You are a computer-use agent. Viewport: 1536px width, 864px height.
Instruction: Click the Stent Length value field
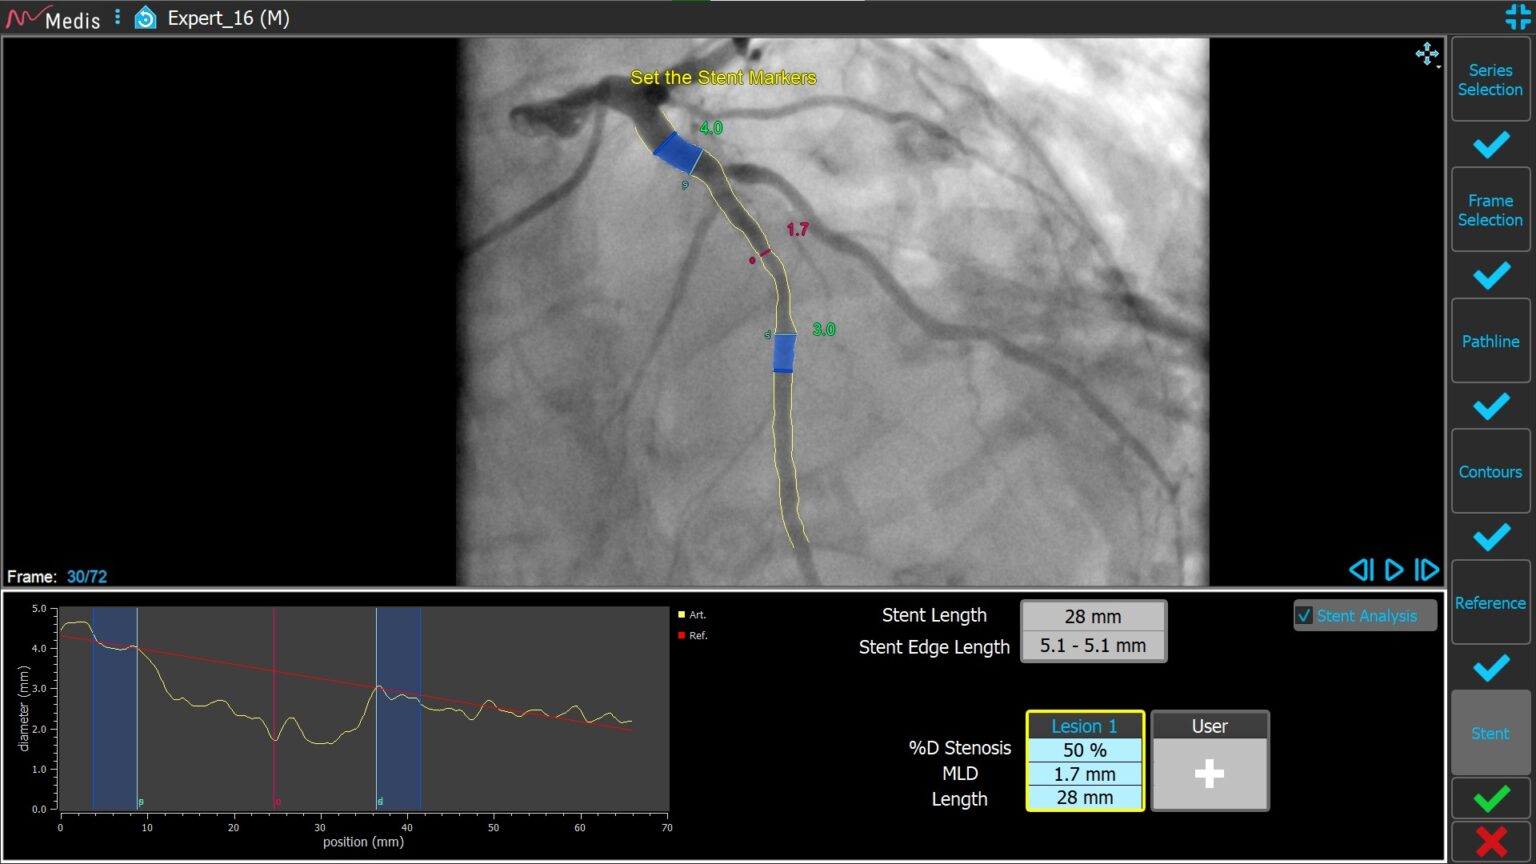[1092, 616]
